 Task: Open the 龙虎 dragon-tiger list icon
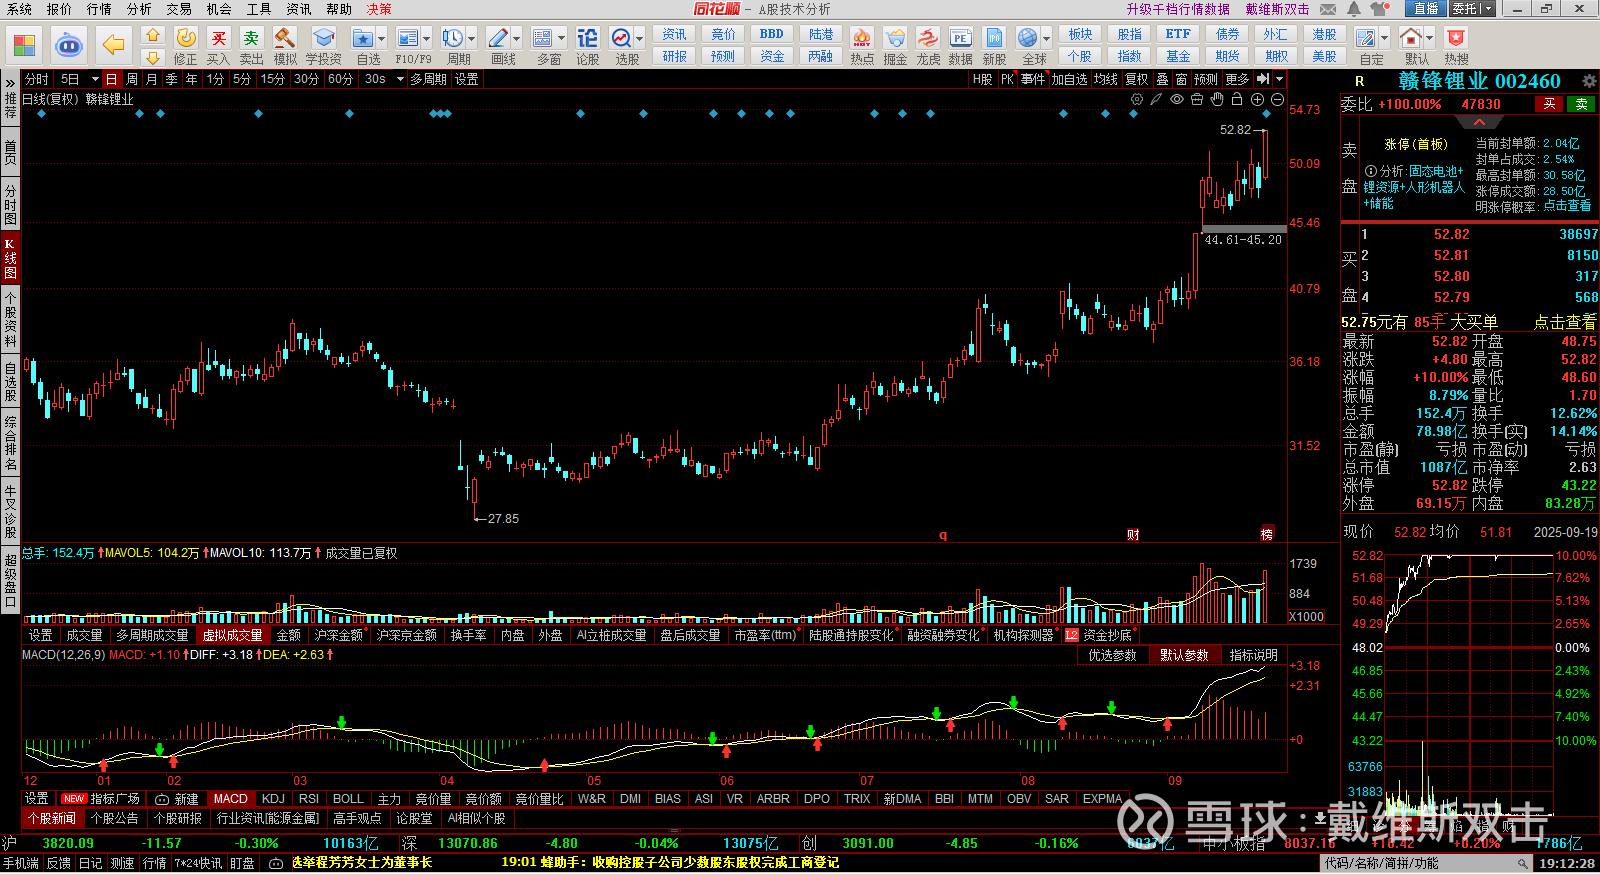click(928, 38)
